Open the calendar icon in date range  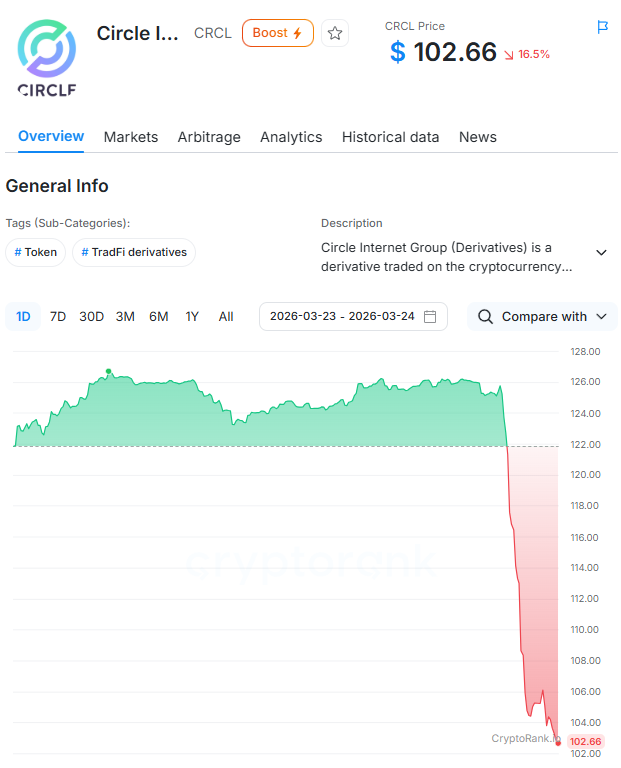click(x=430, y=316)
